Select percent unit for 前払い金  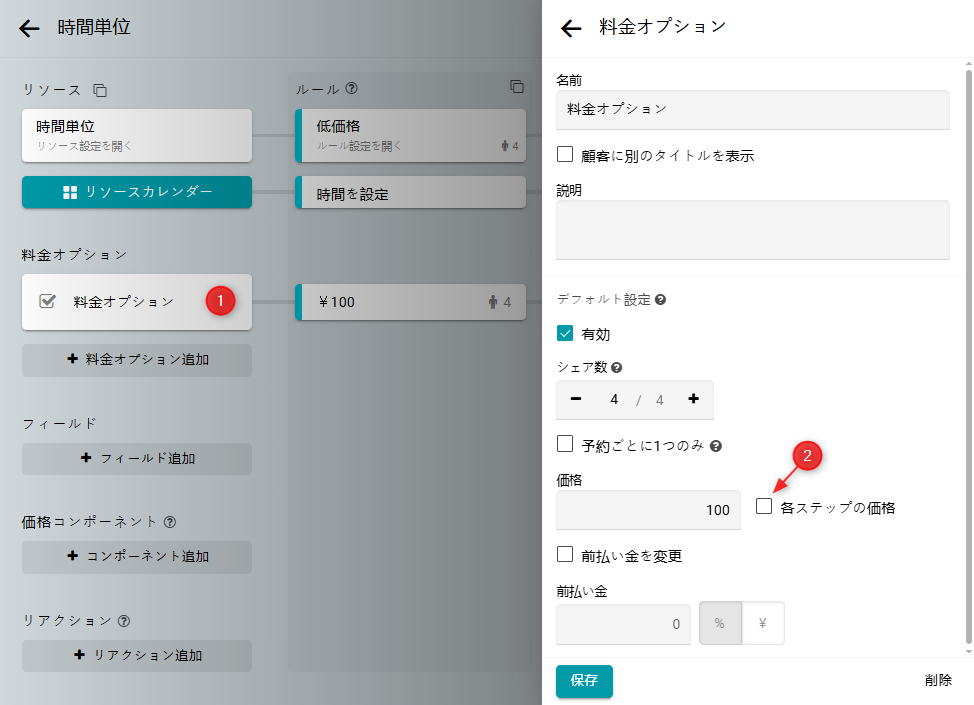point(720,623)
